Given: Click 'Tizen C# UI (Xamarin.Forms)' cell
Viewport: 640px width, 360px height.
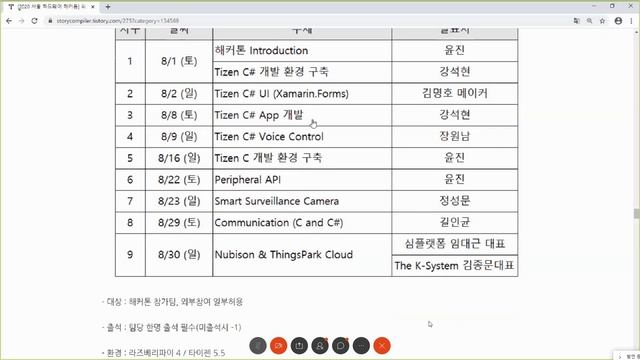Looking at the screenshot, I should click(x=302, y=93).
